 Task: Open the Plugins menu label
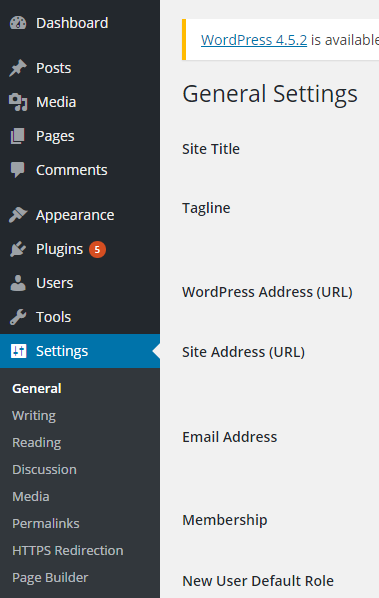coord(59,249)
